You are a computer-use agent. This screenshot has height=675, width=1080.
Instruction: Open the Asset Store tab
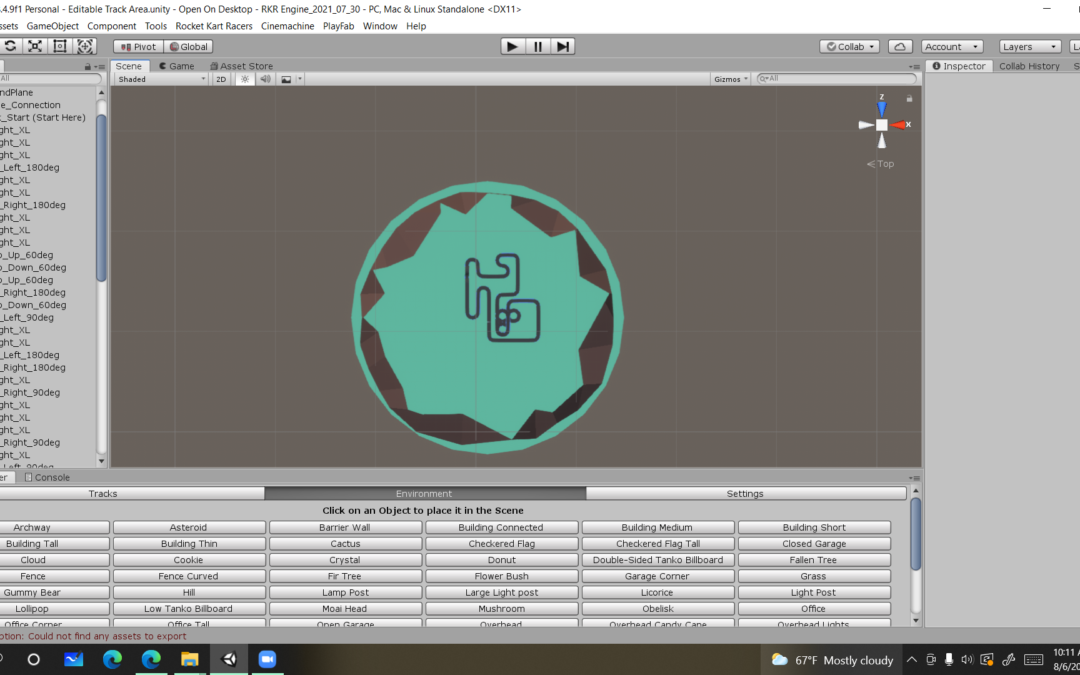[241, 66]
